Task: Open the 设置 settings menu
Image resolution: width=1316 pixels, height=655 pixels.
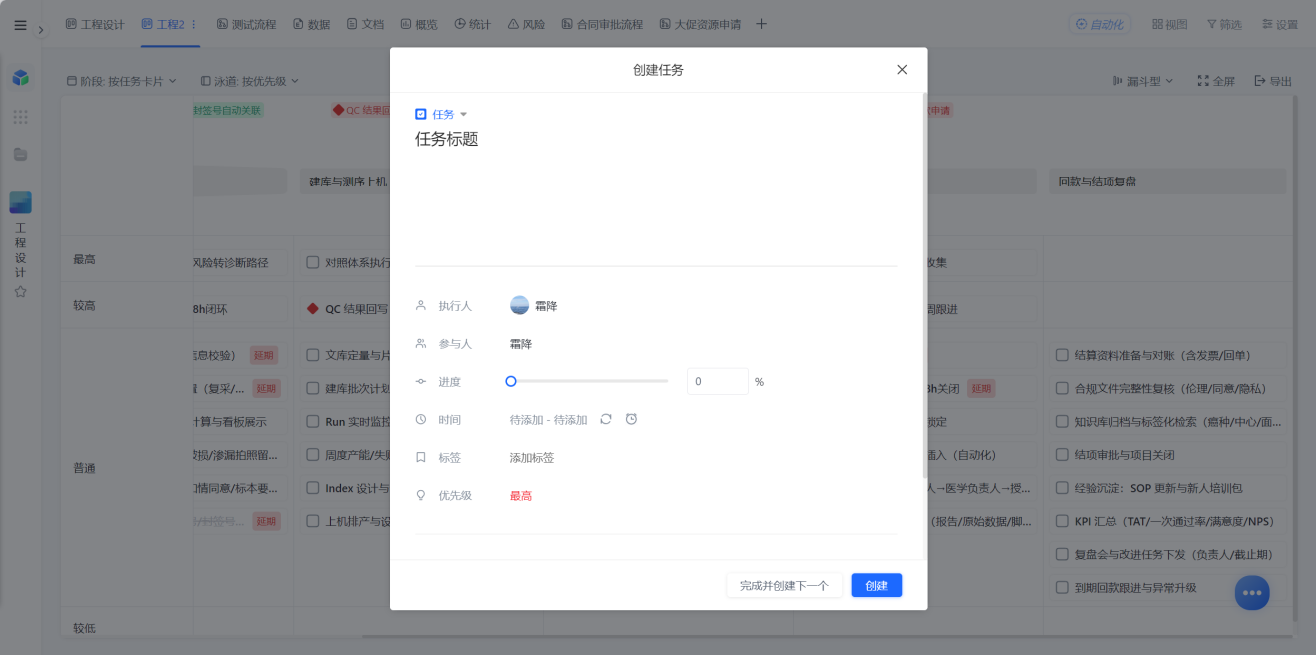Action: (x=1280, y=24)
